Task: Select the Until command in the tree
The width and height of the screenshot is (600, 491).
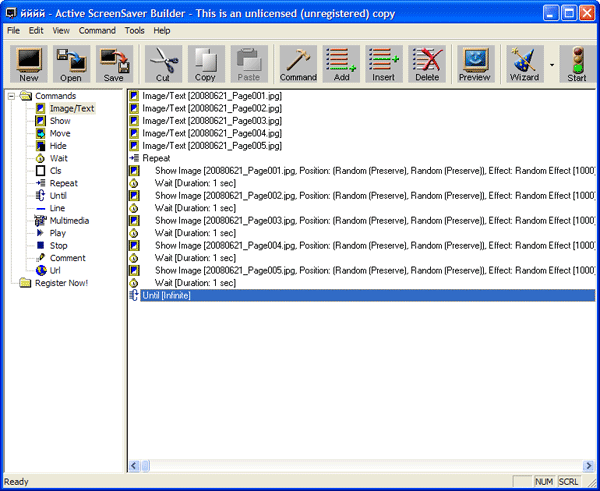Action: 58,196
